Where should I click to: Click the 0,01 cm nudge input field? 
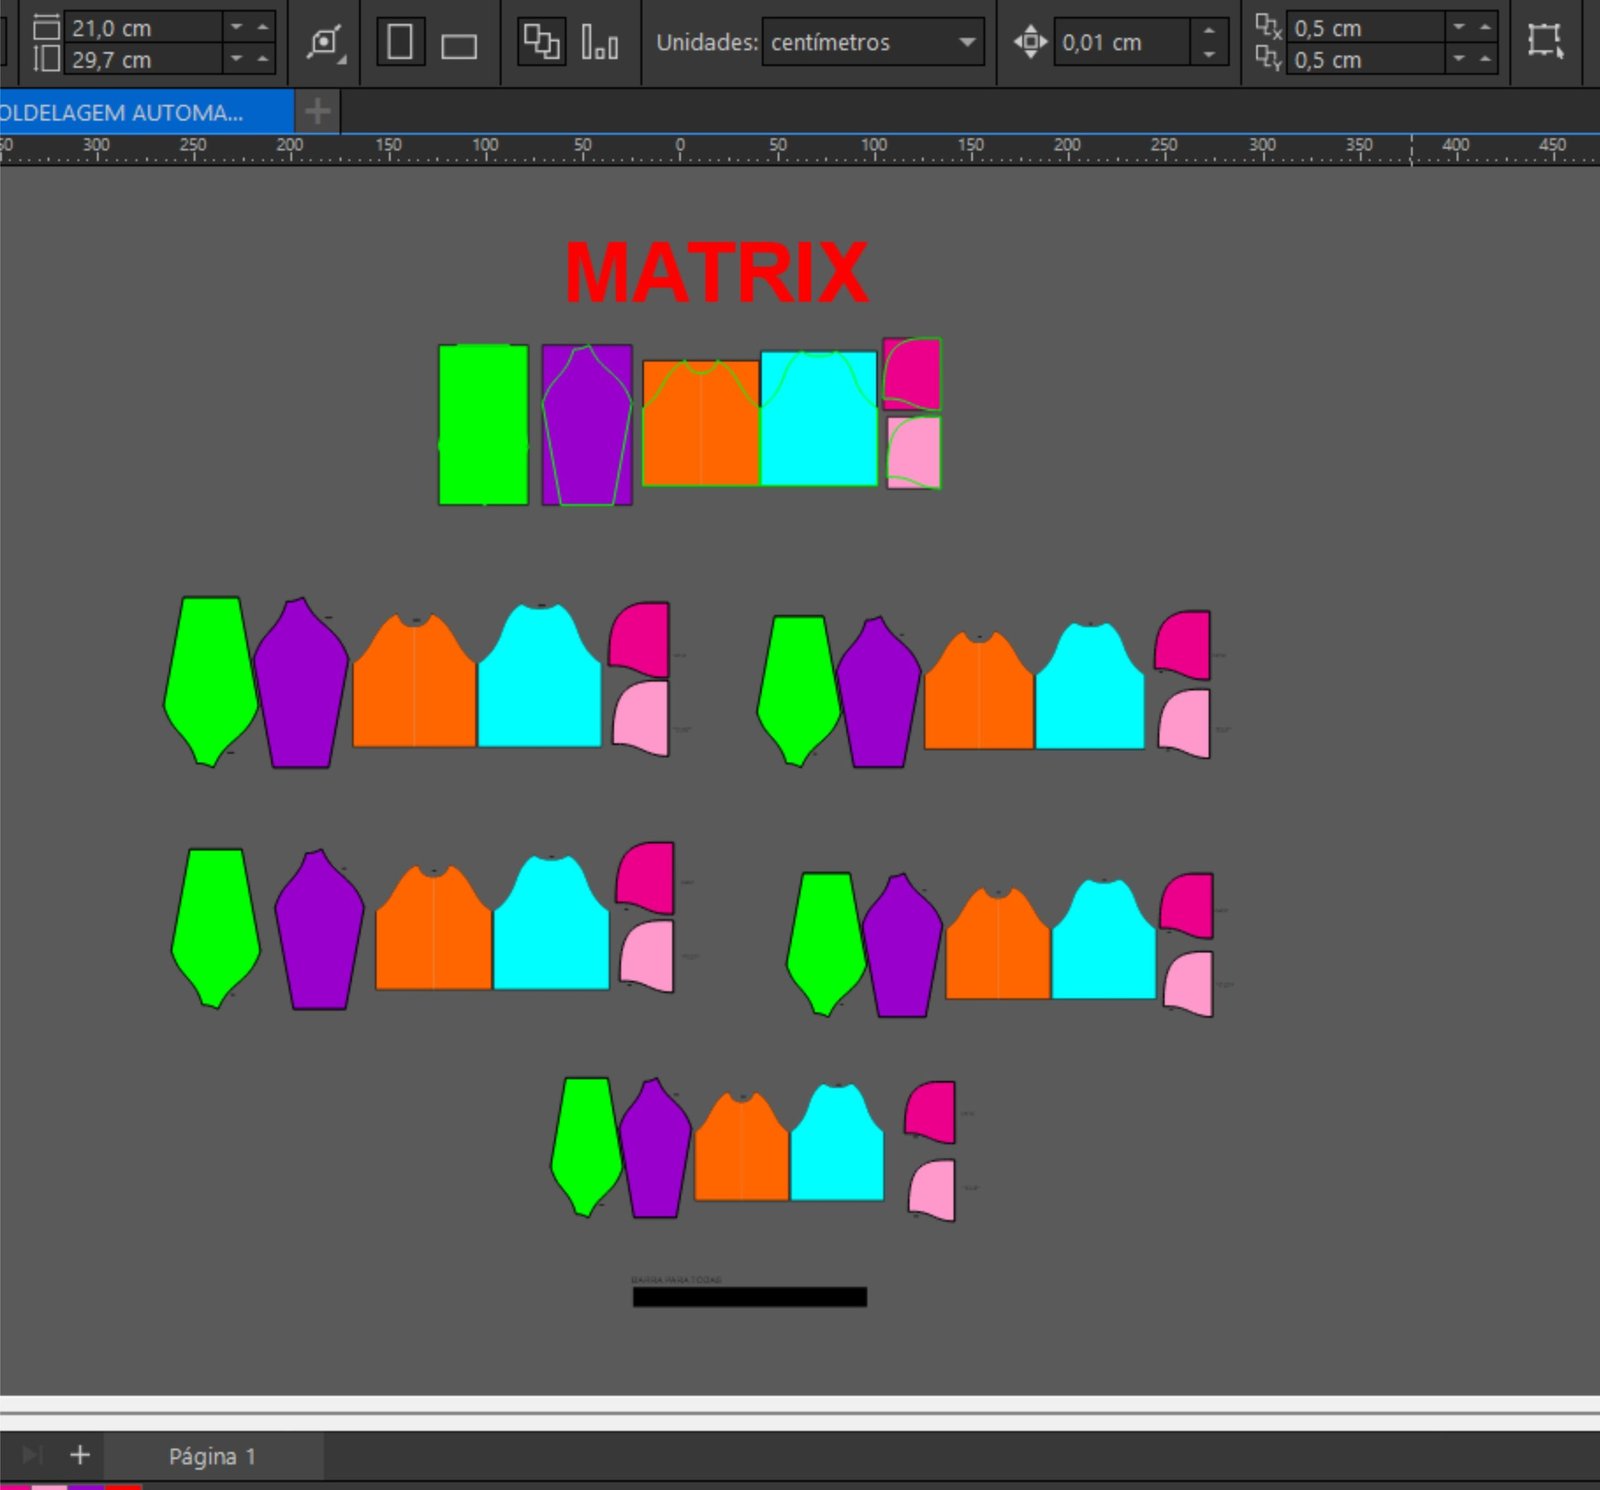(1120, 42)
